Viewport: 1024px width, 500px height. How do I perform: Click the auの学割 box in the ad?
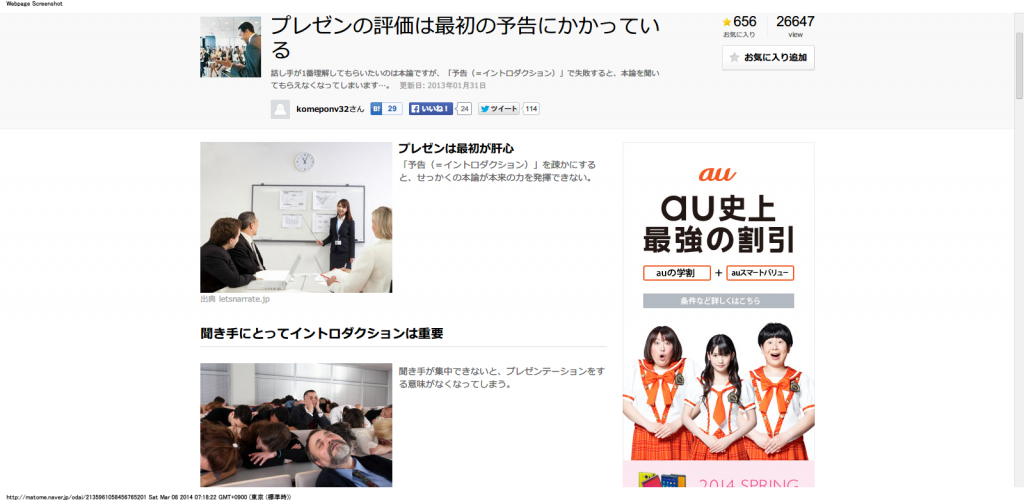(677, 273)
